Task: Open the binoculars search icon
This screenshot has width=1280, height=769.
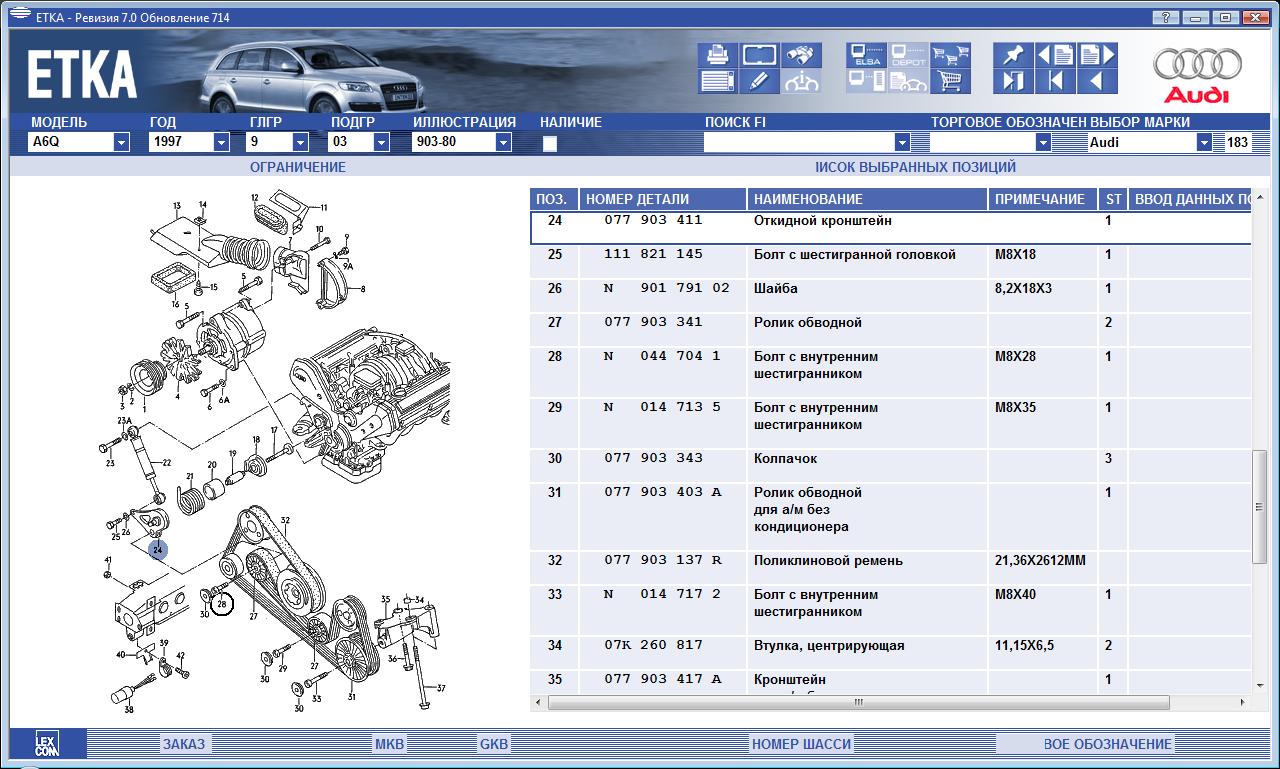Action: click(802, 55)
